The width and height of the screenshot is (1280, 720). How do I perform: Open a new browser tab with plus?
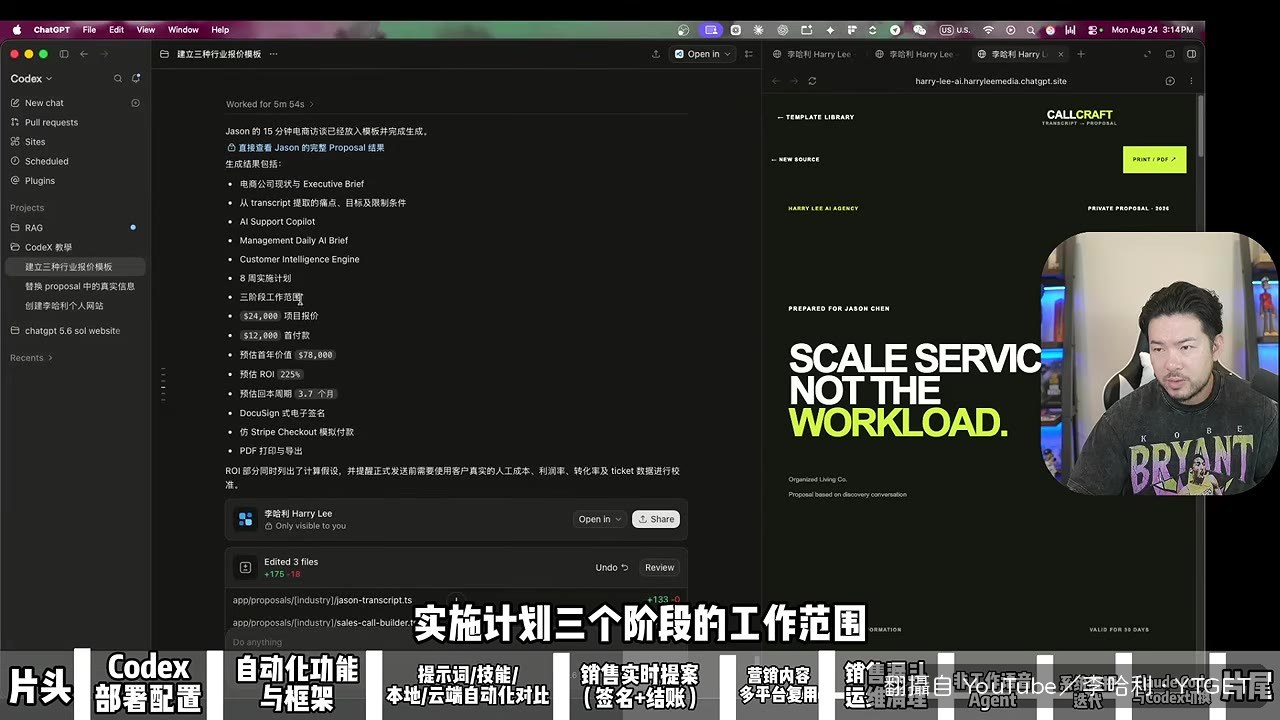[x=1081, y=54]
